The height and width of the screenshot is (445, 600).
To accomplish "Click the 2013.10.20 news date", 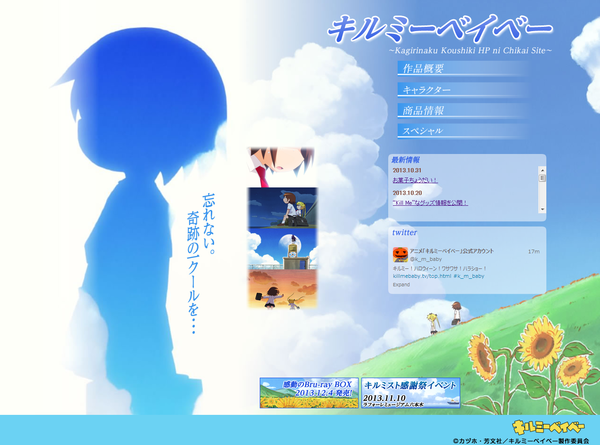I will pos(407,193).
